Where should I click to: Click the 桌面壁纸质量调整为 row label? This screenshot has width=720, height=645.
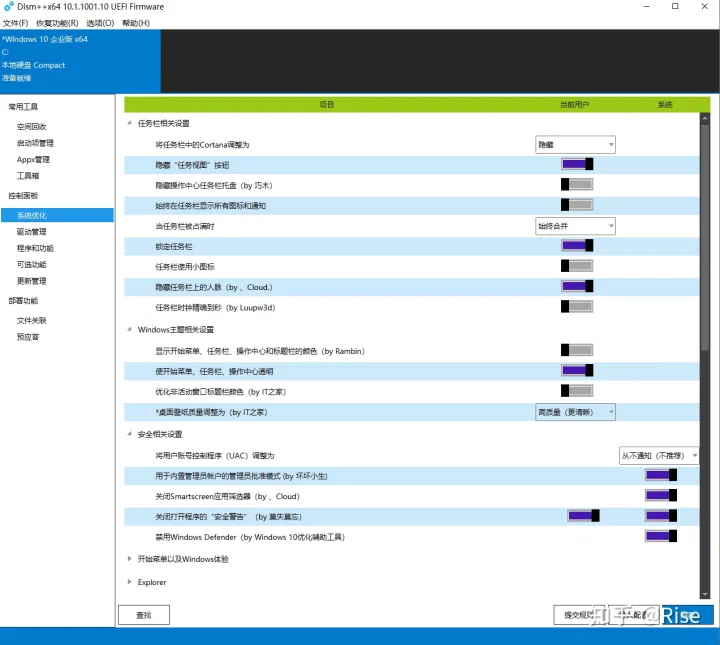tap(211, 412)
